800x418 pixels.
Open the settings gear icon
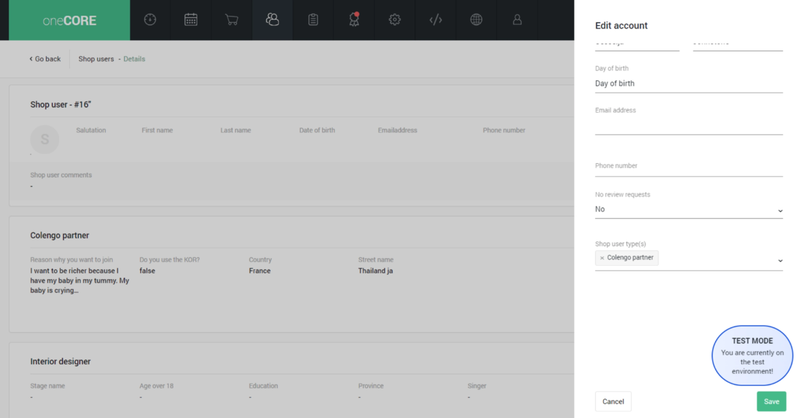tap(395, 20)
